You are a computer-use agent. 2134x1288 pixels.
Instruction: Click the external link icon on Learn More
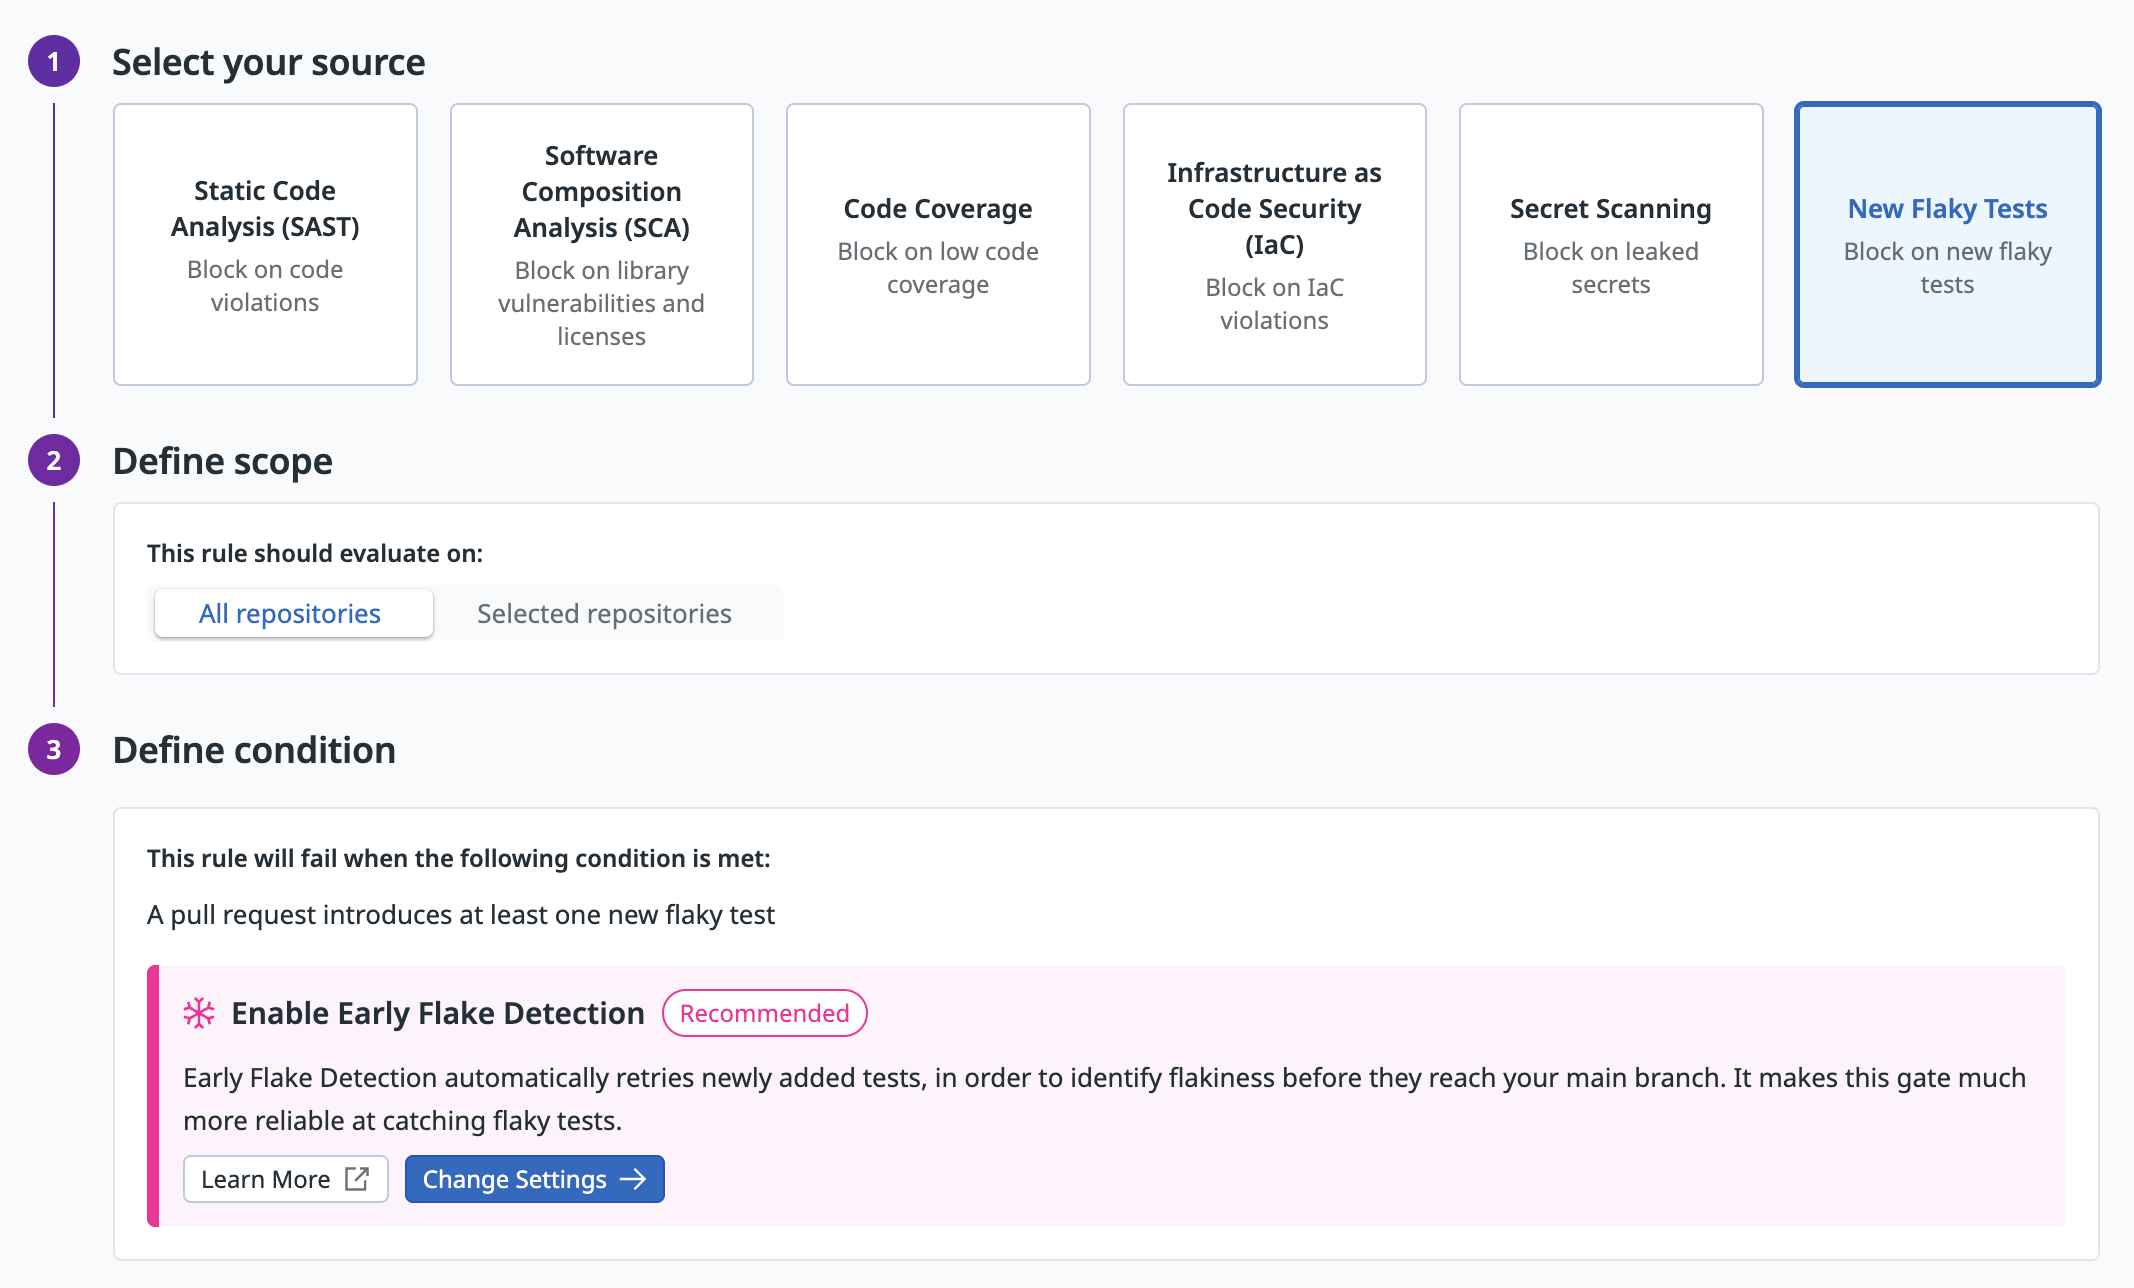[357, 1179]
